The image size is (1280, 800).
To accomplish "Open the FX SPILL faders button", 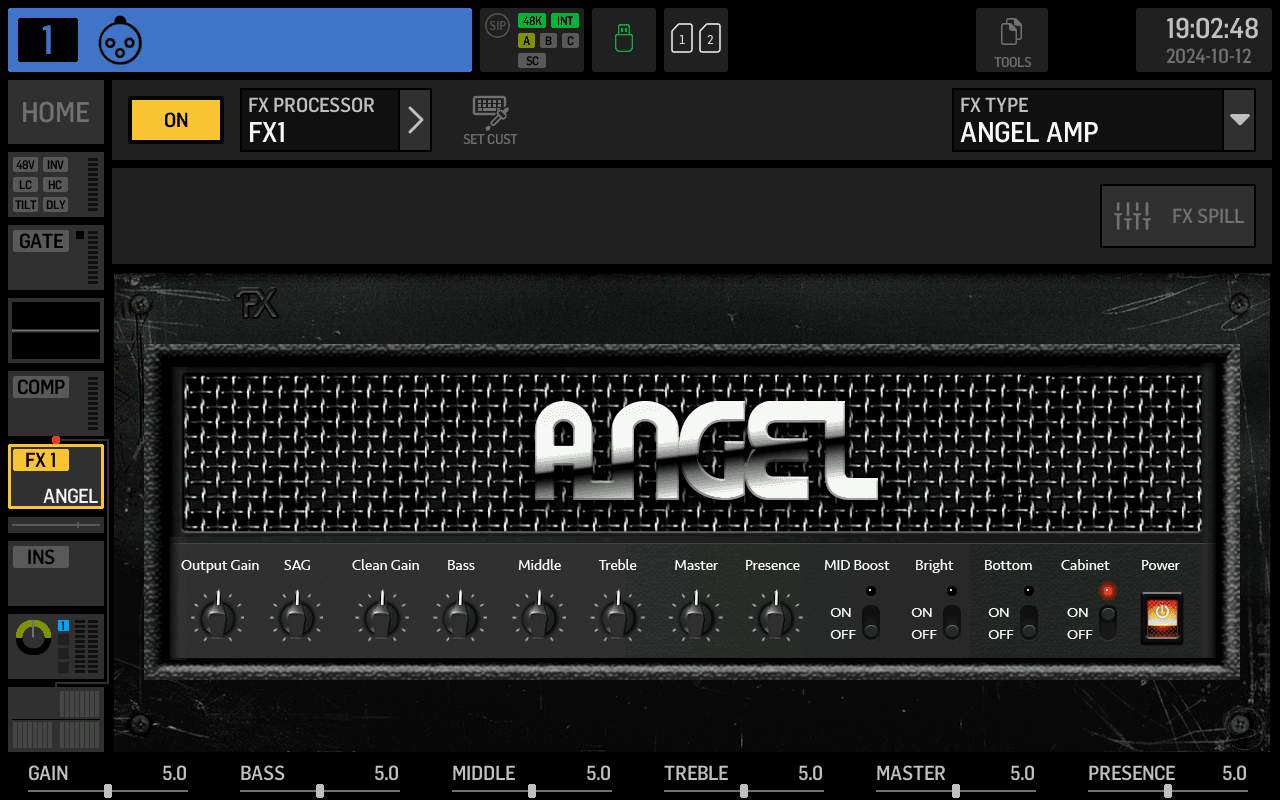I will tap(1178, 216).
